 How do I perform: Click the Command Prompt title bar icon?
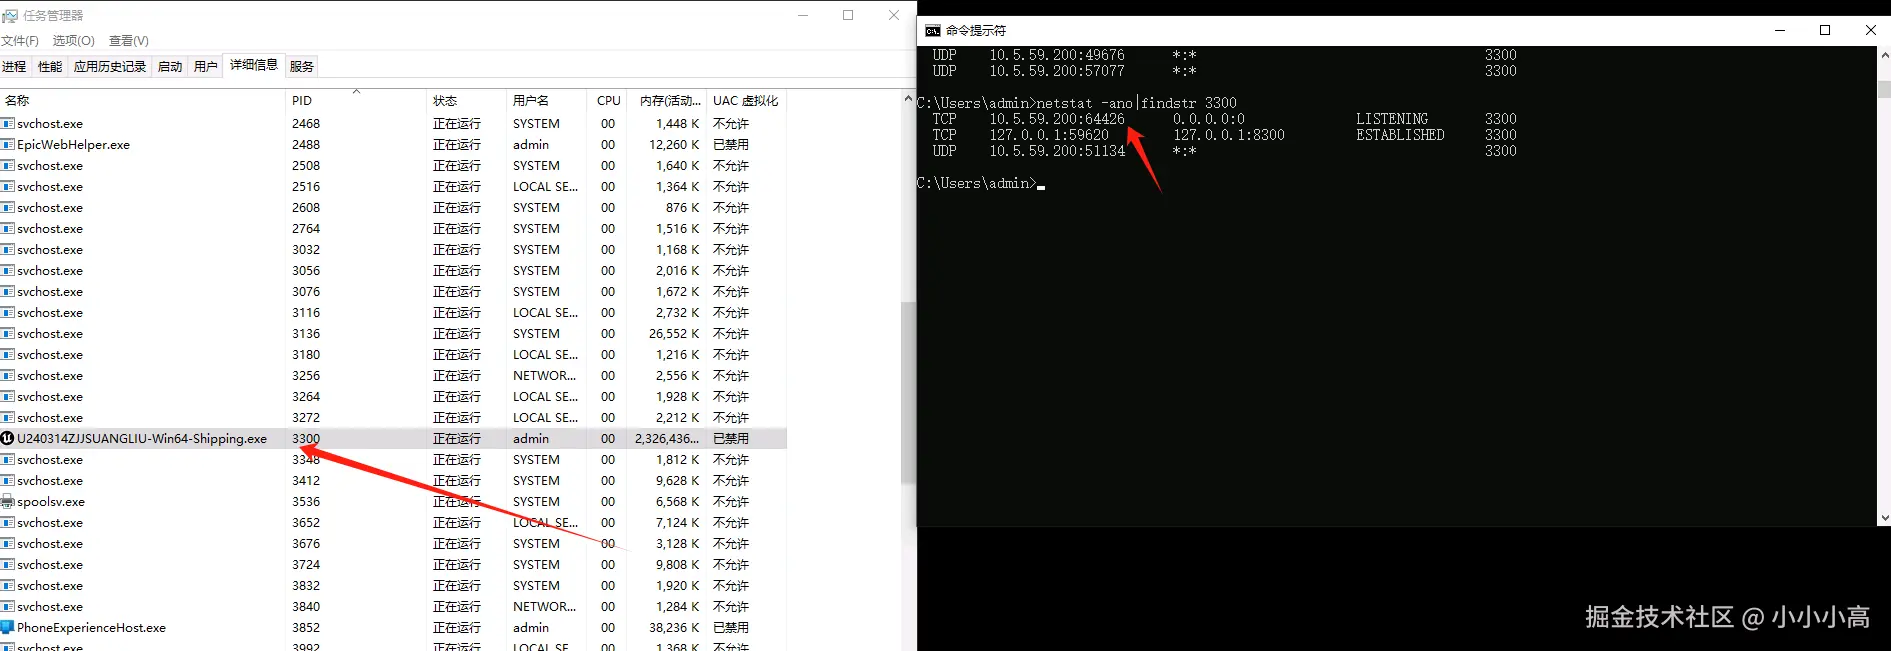click(932, 31)
